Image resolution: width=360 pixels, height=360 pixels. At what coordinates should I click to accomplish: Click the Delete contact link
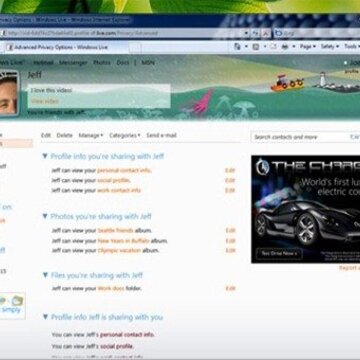coord(64,135)
